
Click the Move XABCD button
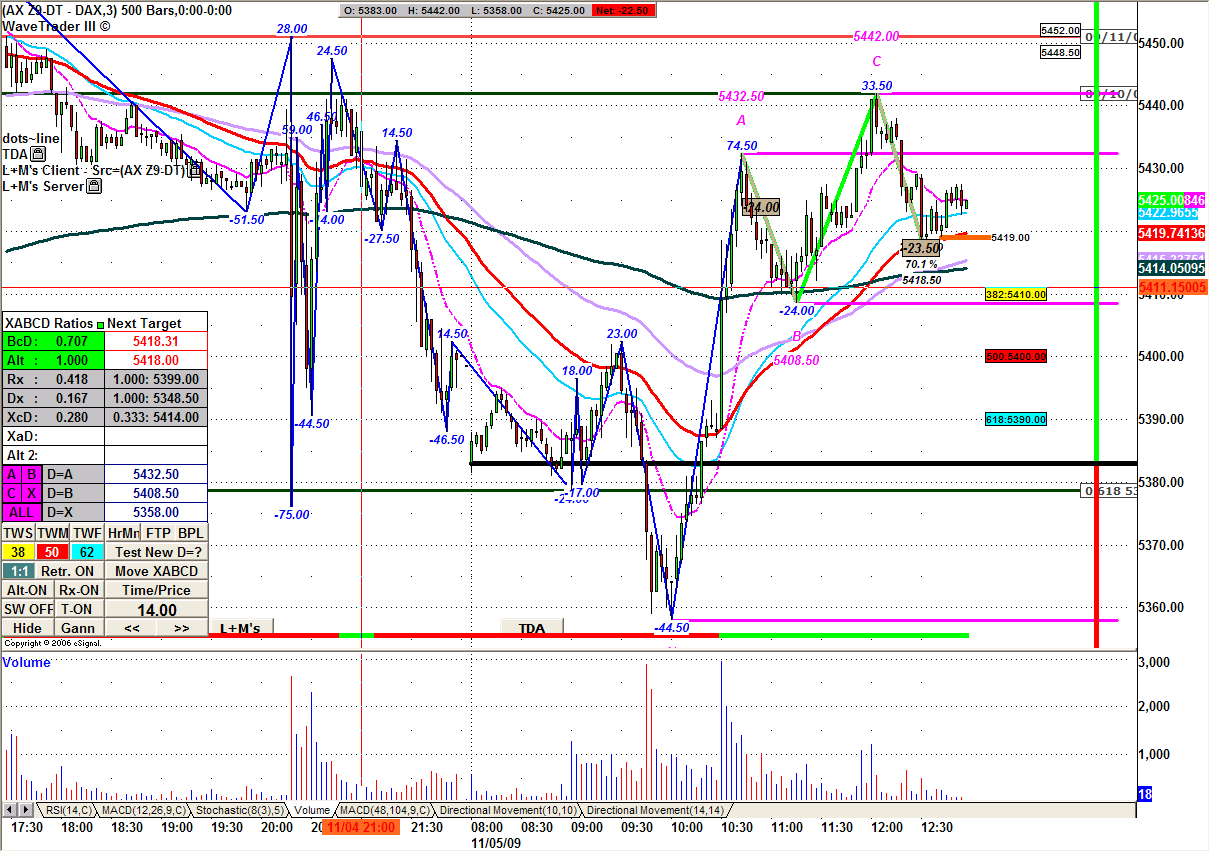coord(158,571)
